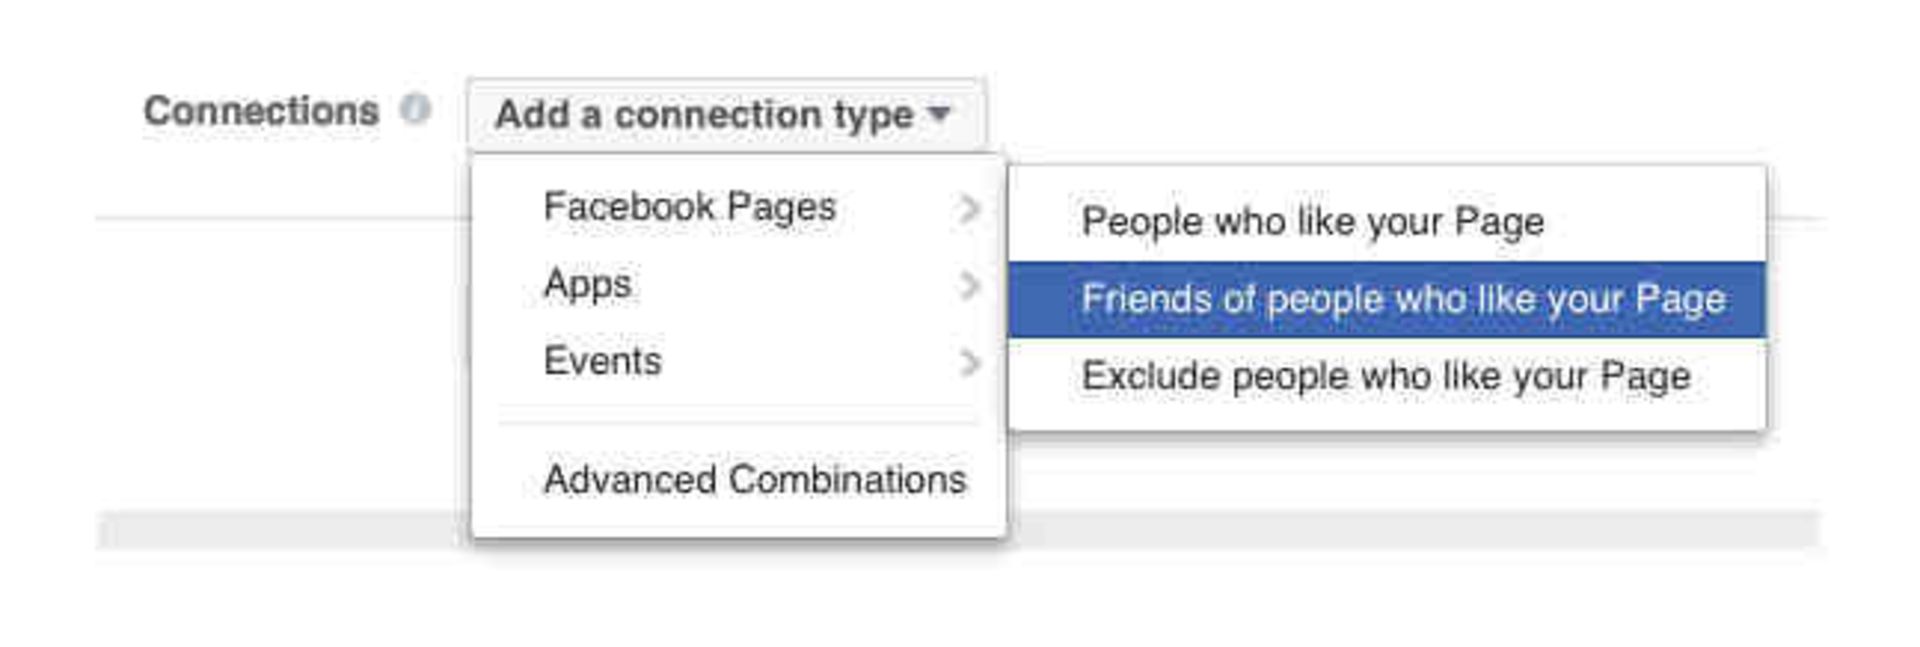Select People who like your Page

click(1312, 222)
